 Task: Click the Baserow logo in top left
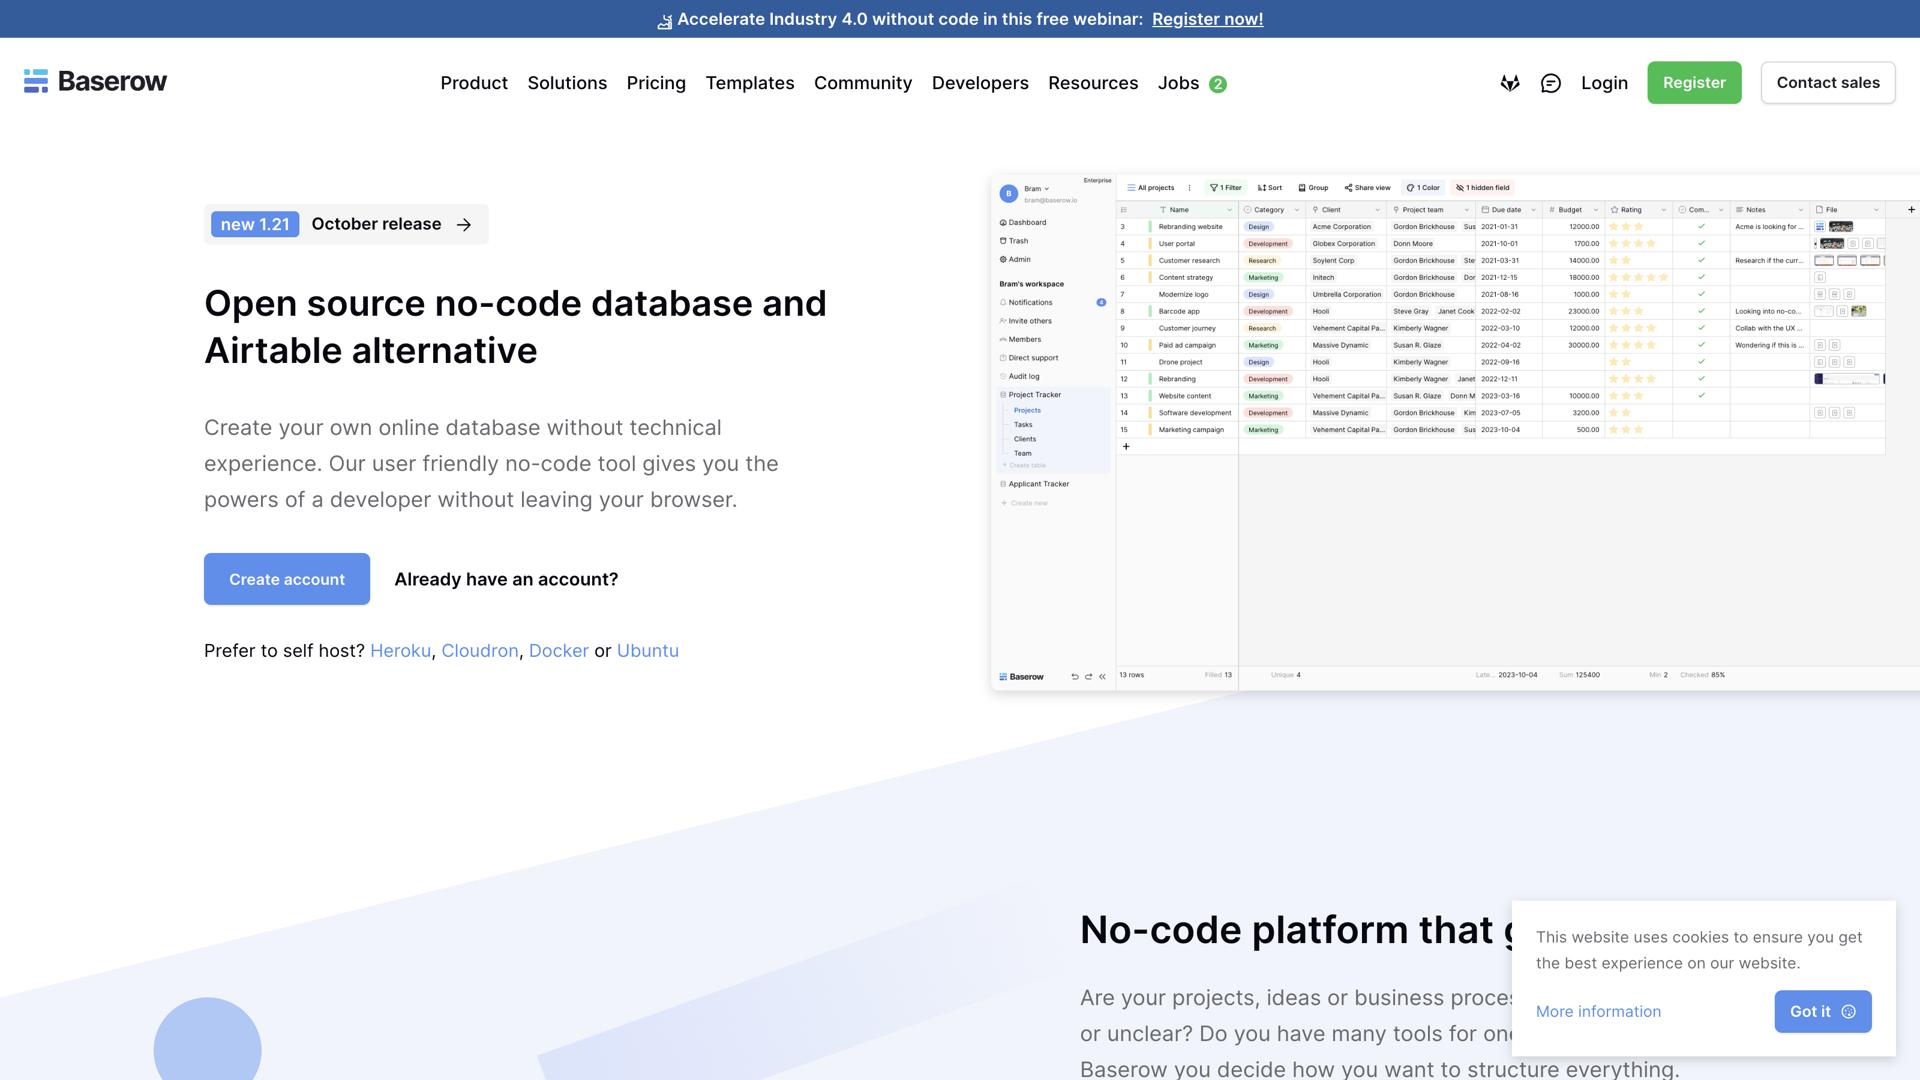coord(95,81)
